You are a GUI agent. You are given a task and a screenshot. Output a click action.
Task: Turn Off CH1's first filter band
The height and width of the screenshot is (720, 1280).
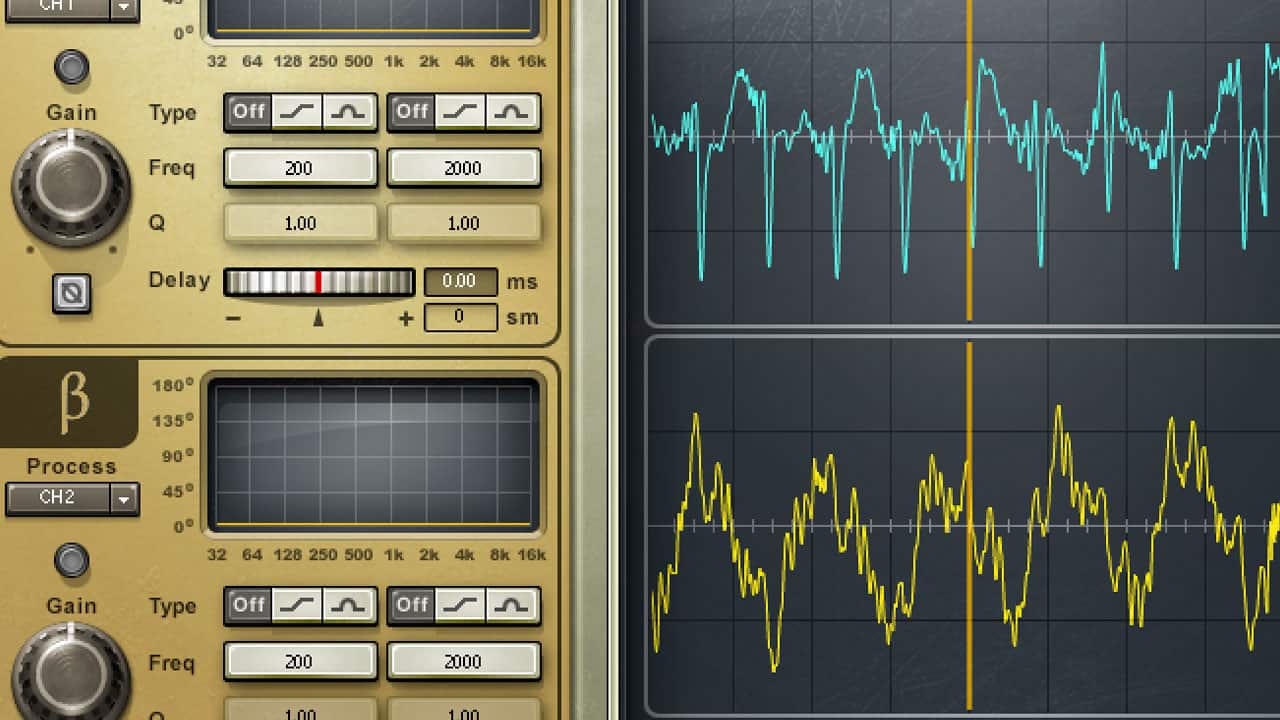click(247, 112)
